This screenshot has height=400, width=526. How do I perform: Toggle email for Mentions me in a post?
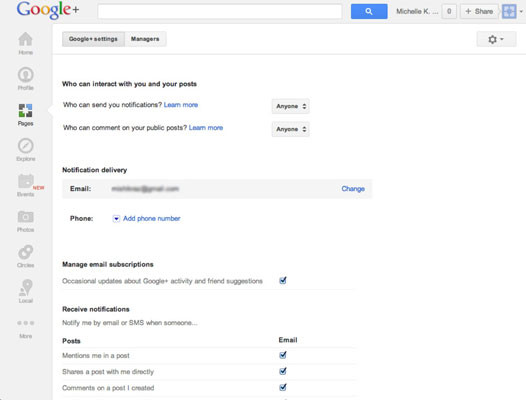[x=283, y=355]
